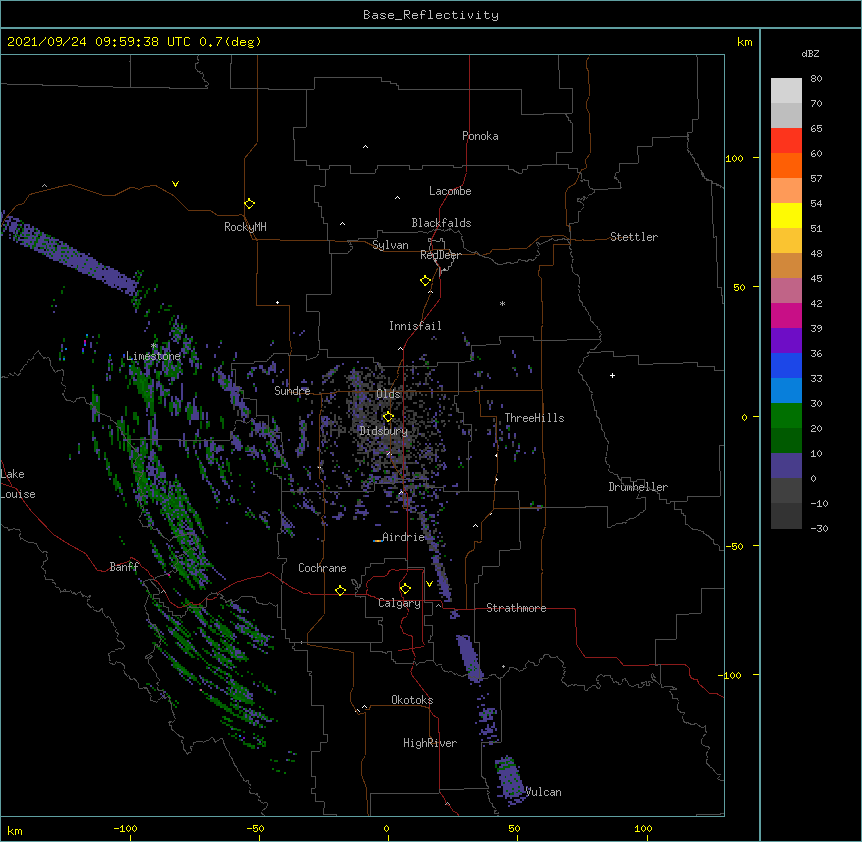This screenshot has height=842, width=862.
Task: Select the Lacombe city label
Action: pyautogui.click(x=450, y=191)
